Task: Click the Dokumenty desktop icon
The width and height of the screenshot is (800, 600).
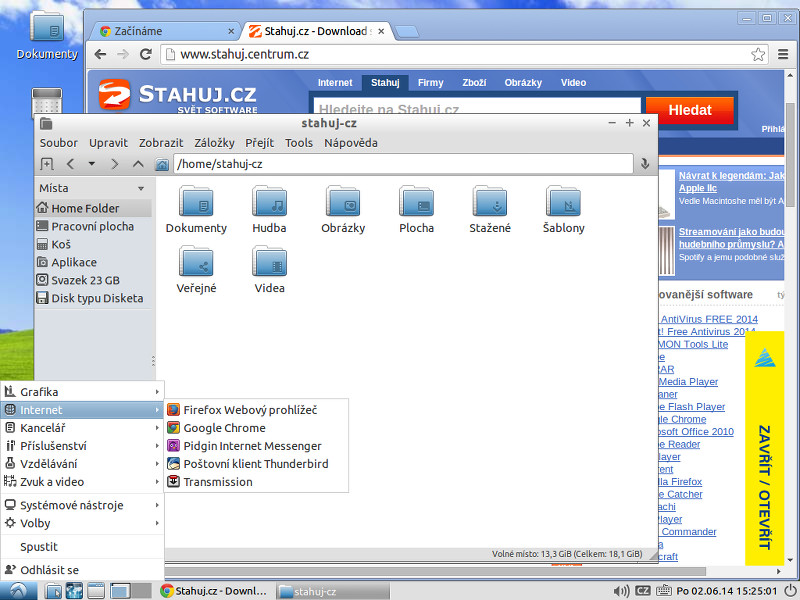Action: click(x=47, y=35)
